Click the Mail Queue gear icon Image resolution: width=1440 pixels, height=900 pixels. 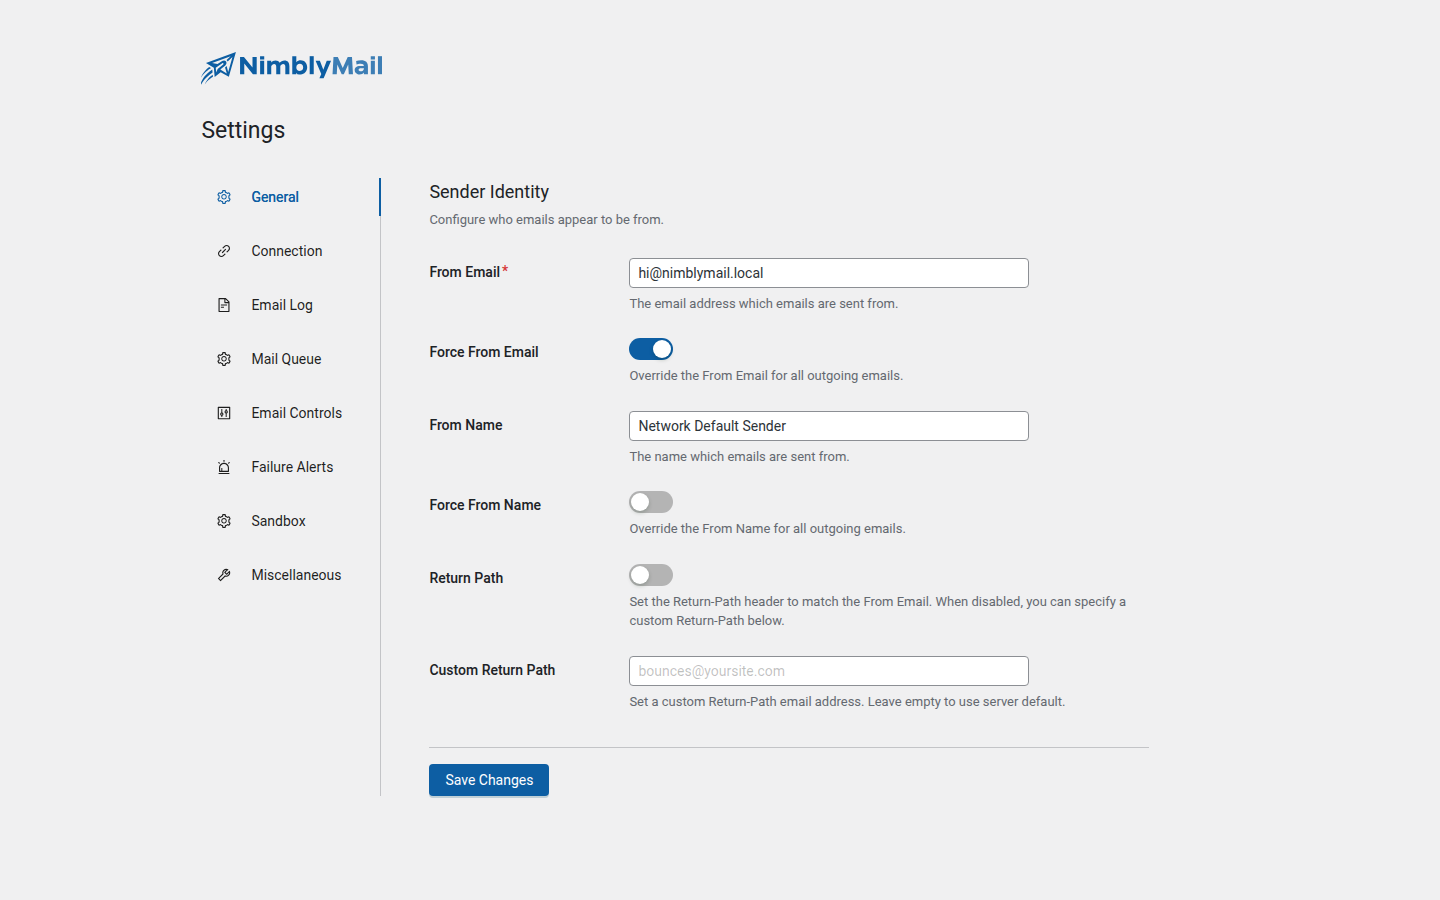tap(224, 359)
